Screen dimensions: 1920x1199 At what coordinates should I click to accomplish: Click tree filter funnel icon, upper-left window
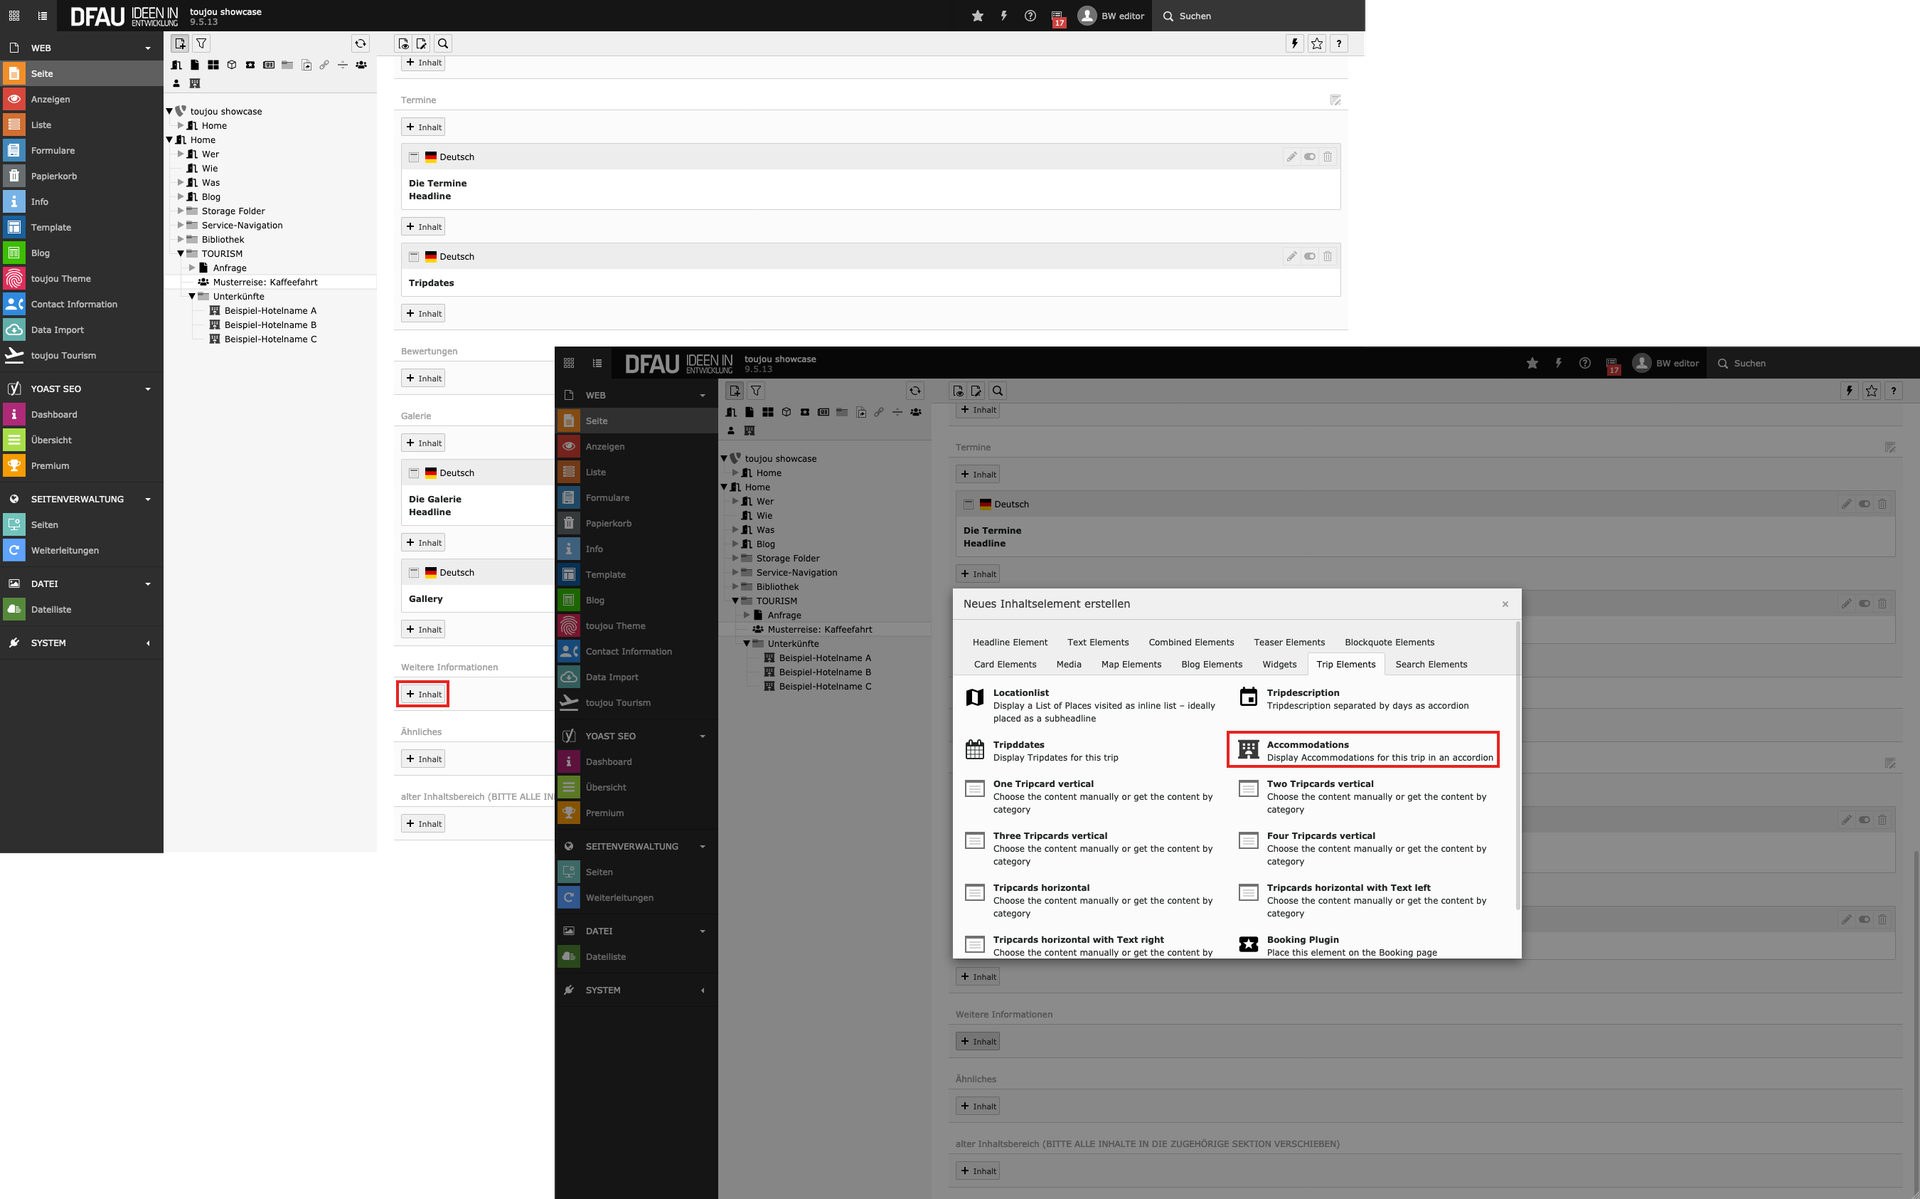pos(202,43)
